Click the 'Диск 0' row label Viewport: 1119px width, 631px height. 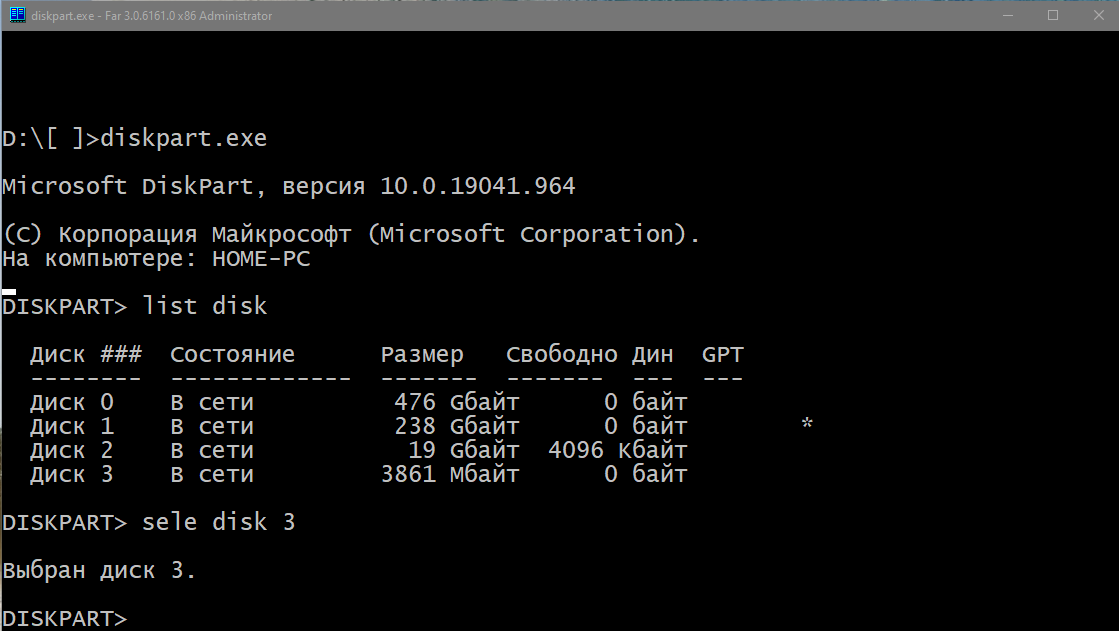(x=72, y=403)
